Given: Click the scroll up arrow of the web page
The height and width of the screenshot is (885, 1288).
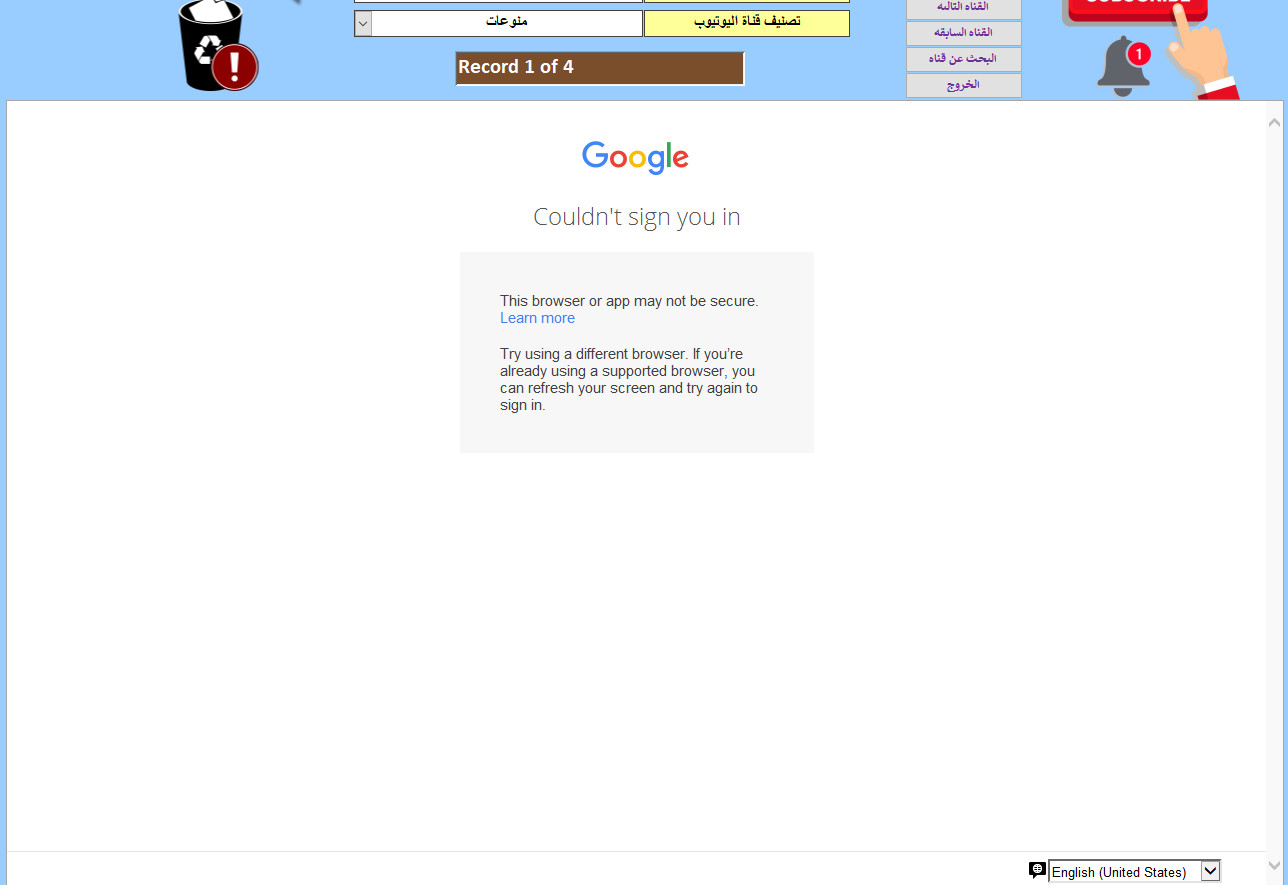Looking at the screenshot, I should [1274, 122].
